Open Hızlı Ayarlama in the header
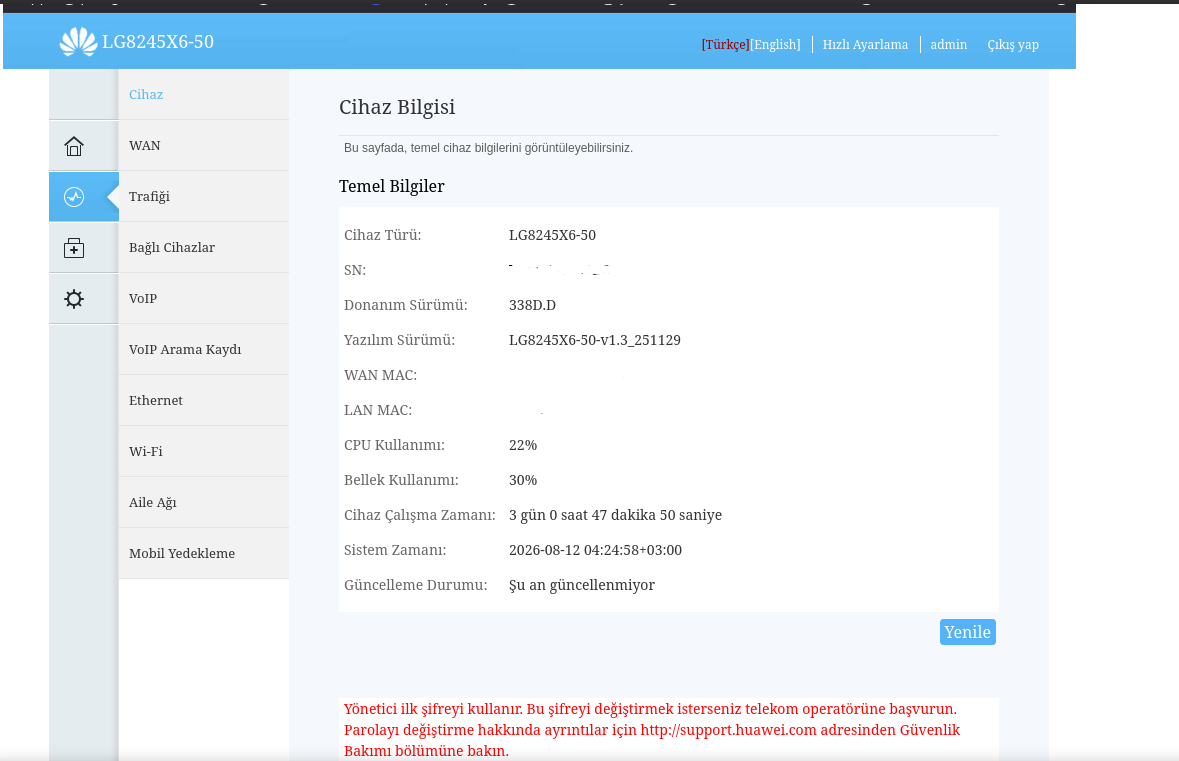Image resolution: width=1179 pixels, height=761 pixels. [x=865, y=45]
